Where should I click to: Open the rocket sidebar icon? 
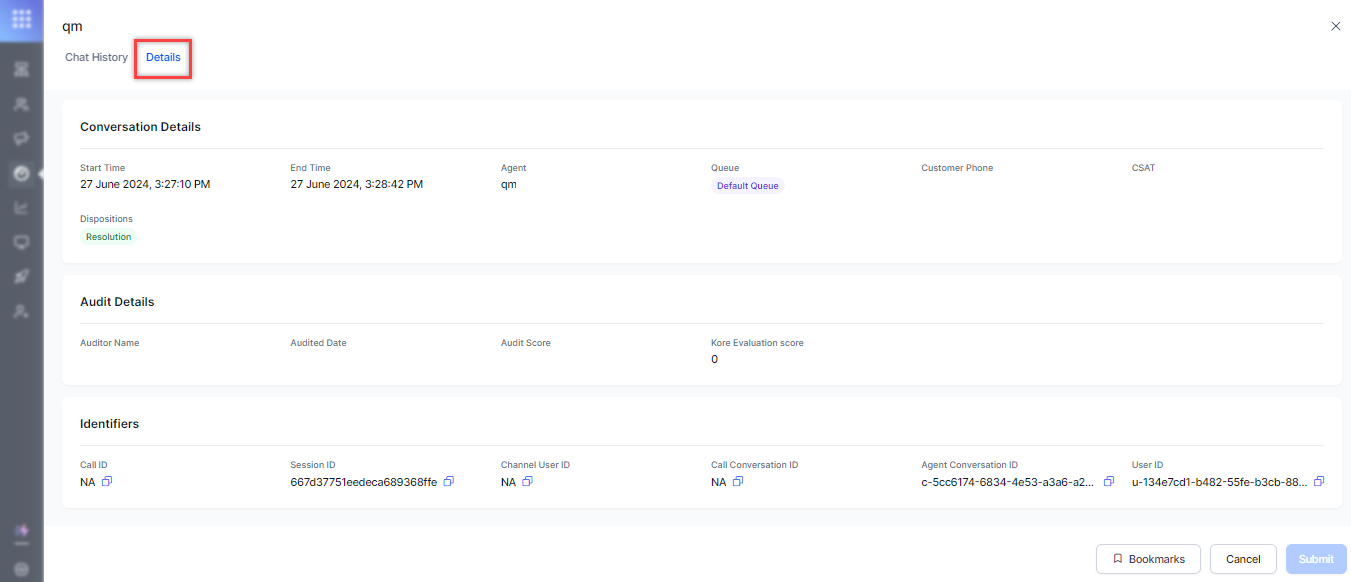click(x=21, y=277)
